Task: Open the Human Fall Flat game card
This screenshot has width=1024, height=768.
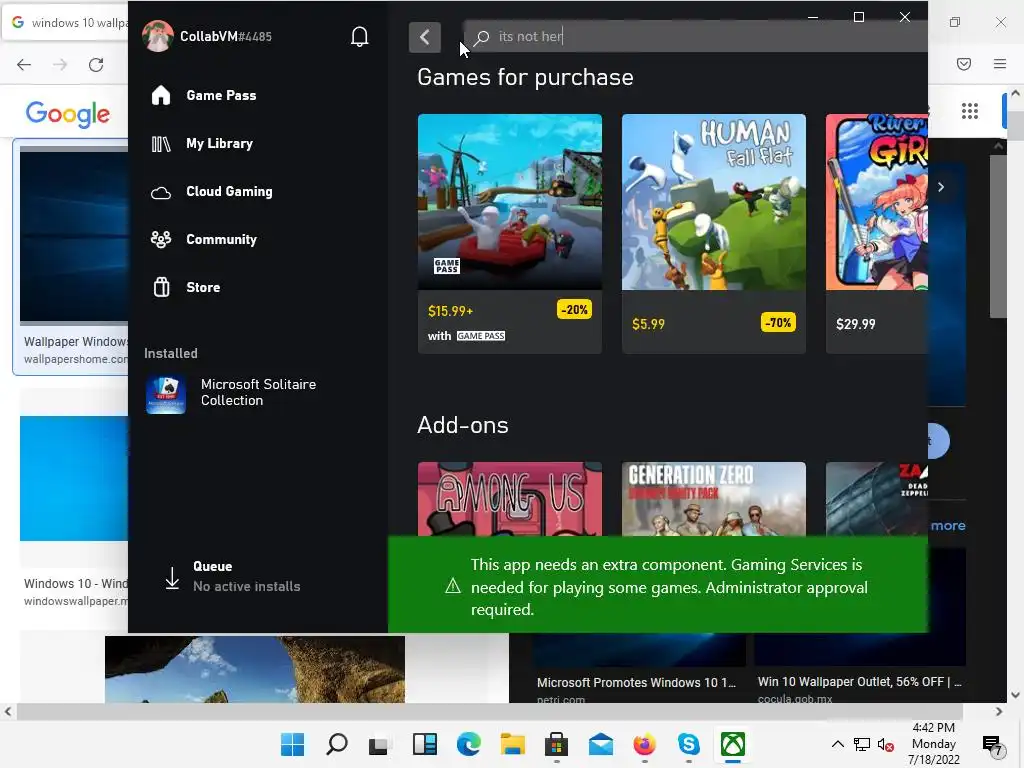Action: [x=714, y=234]
